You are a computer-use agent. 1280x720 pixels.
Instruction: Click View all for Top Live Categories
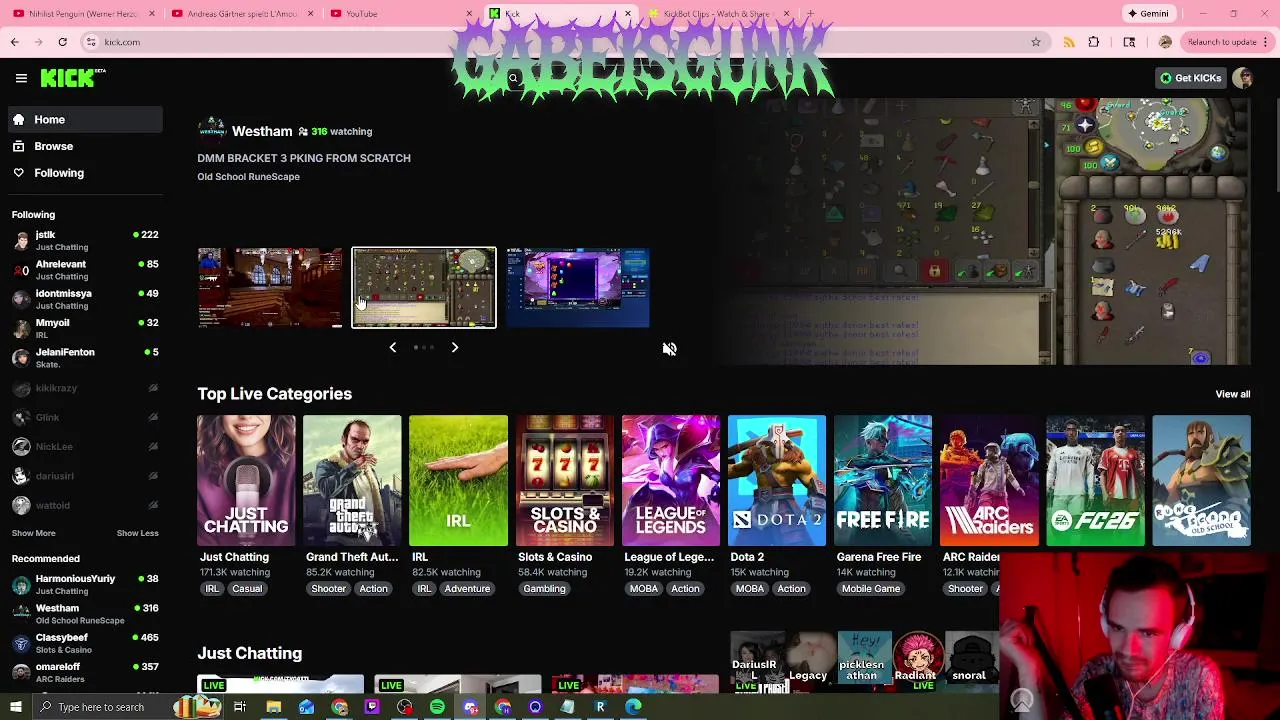coord(1232,394)
